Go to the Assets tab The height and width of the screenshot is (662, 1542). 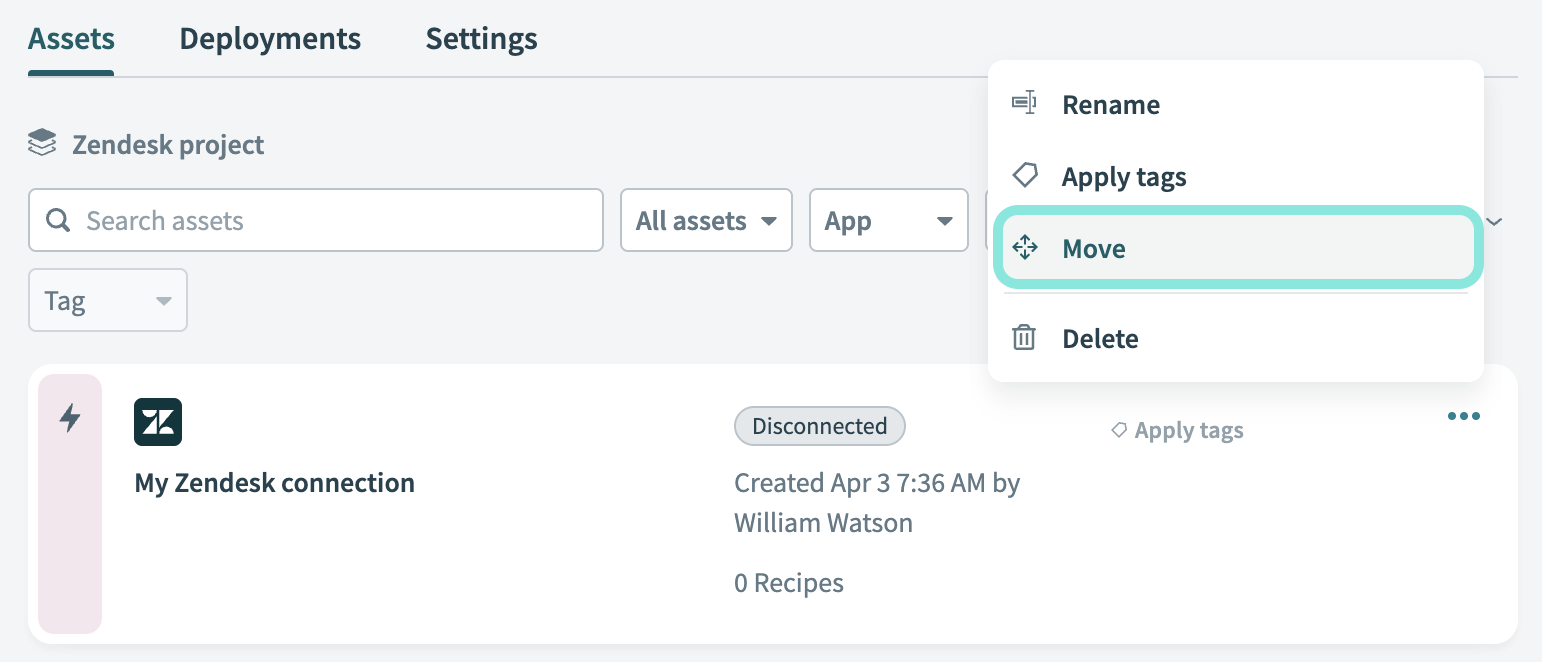pos(71,39)
